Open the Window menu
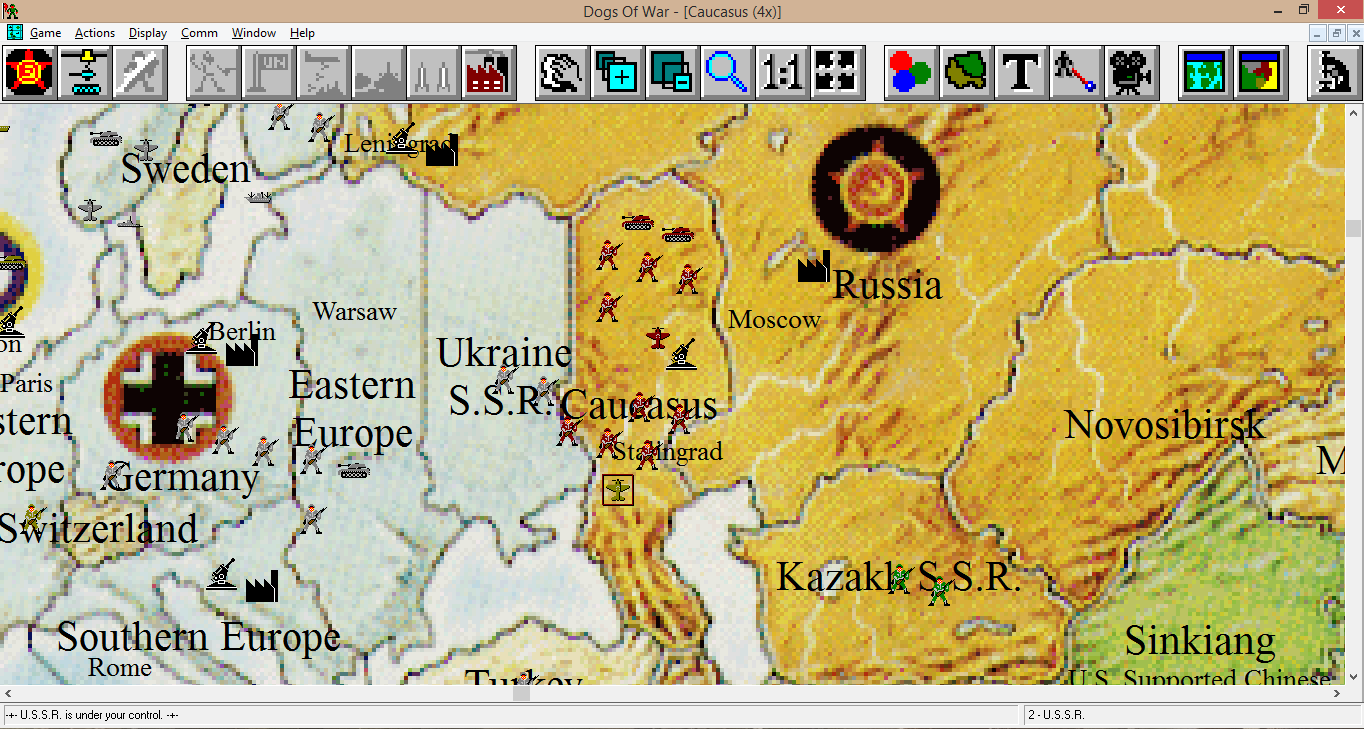This screenshot has height=729, width=1364. [x=254, y=33]
